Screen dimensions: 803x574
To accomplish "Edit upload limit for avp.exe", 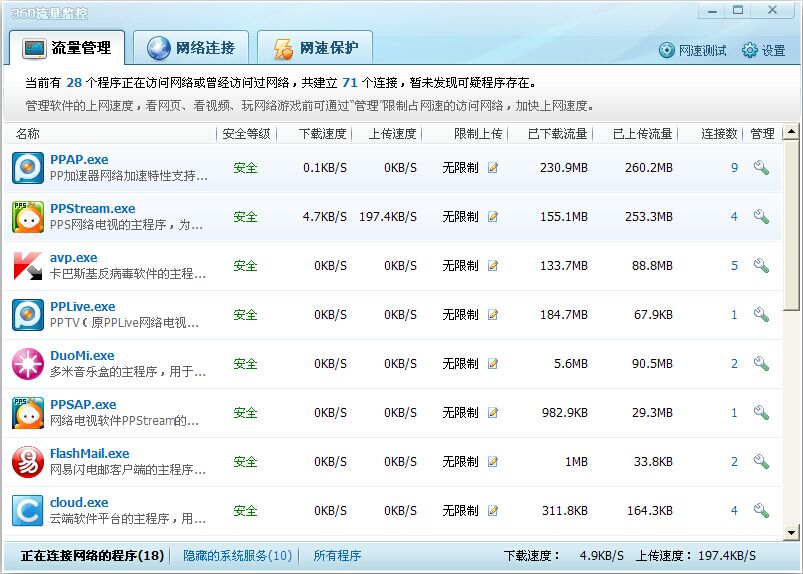I will pos(493,265).
